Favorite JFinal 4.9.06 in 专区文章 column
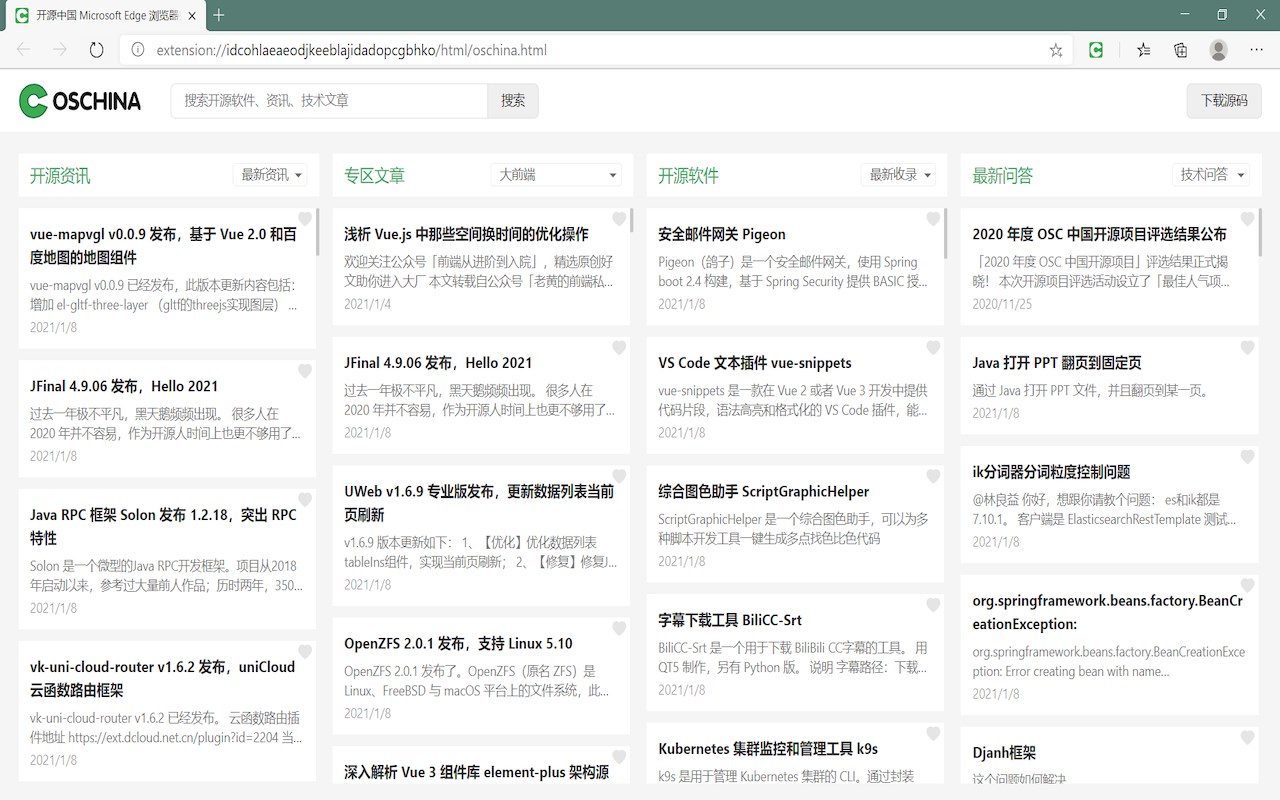Viewport: 1280px width, 800px height. click(619, 348)
